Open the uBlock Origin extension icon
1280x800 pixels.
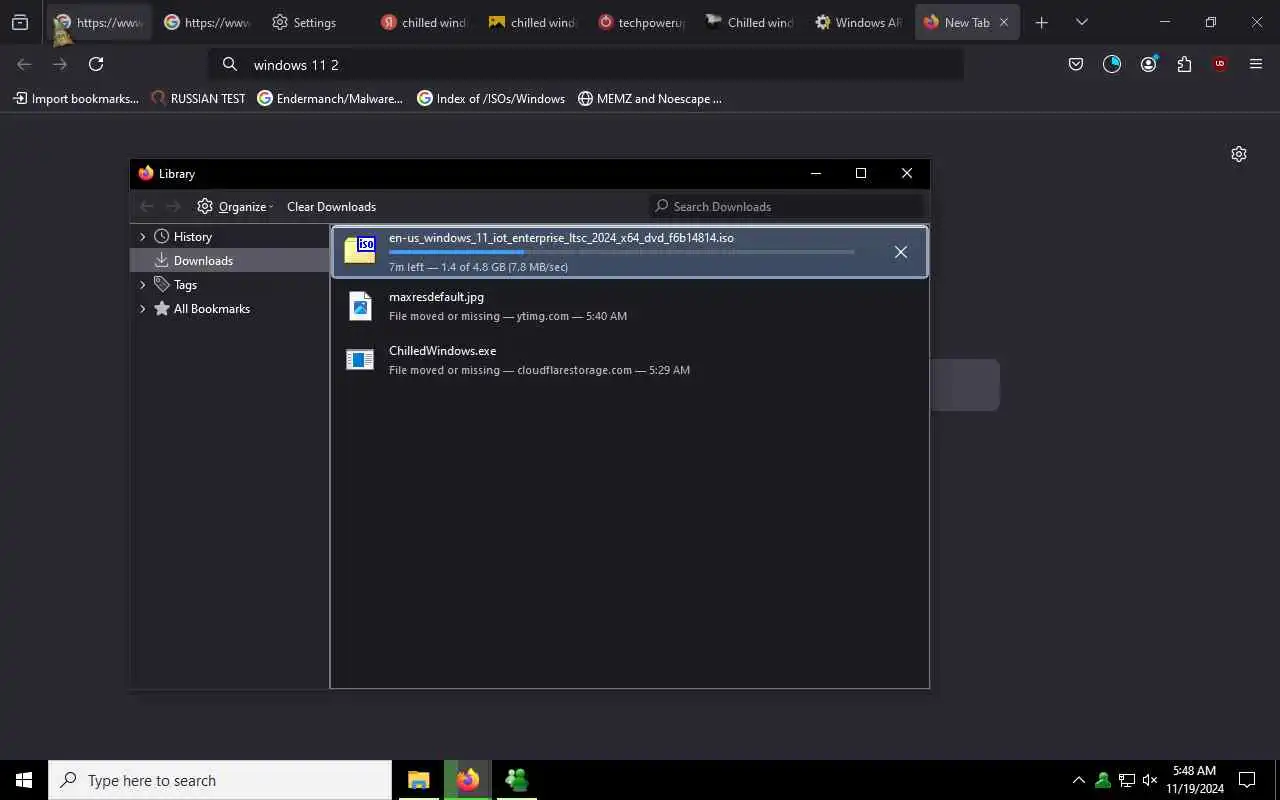(x=1220, y=64)
